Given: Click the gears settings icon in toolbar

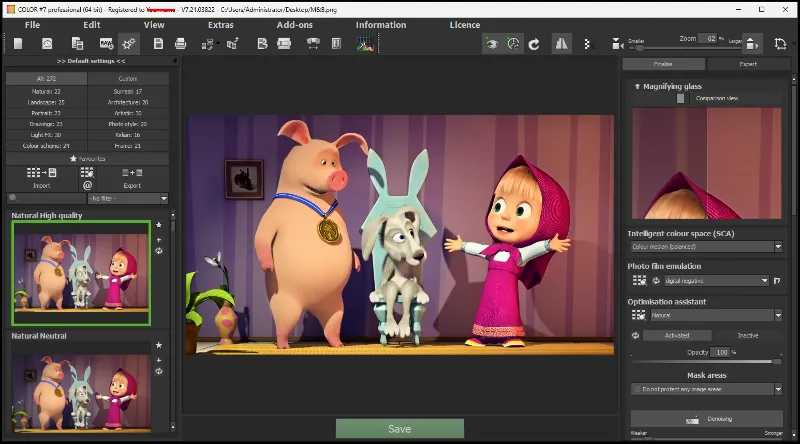Looking at the screenshot, I should (x=129, y=44).
